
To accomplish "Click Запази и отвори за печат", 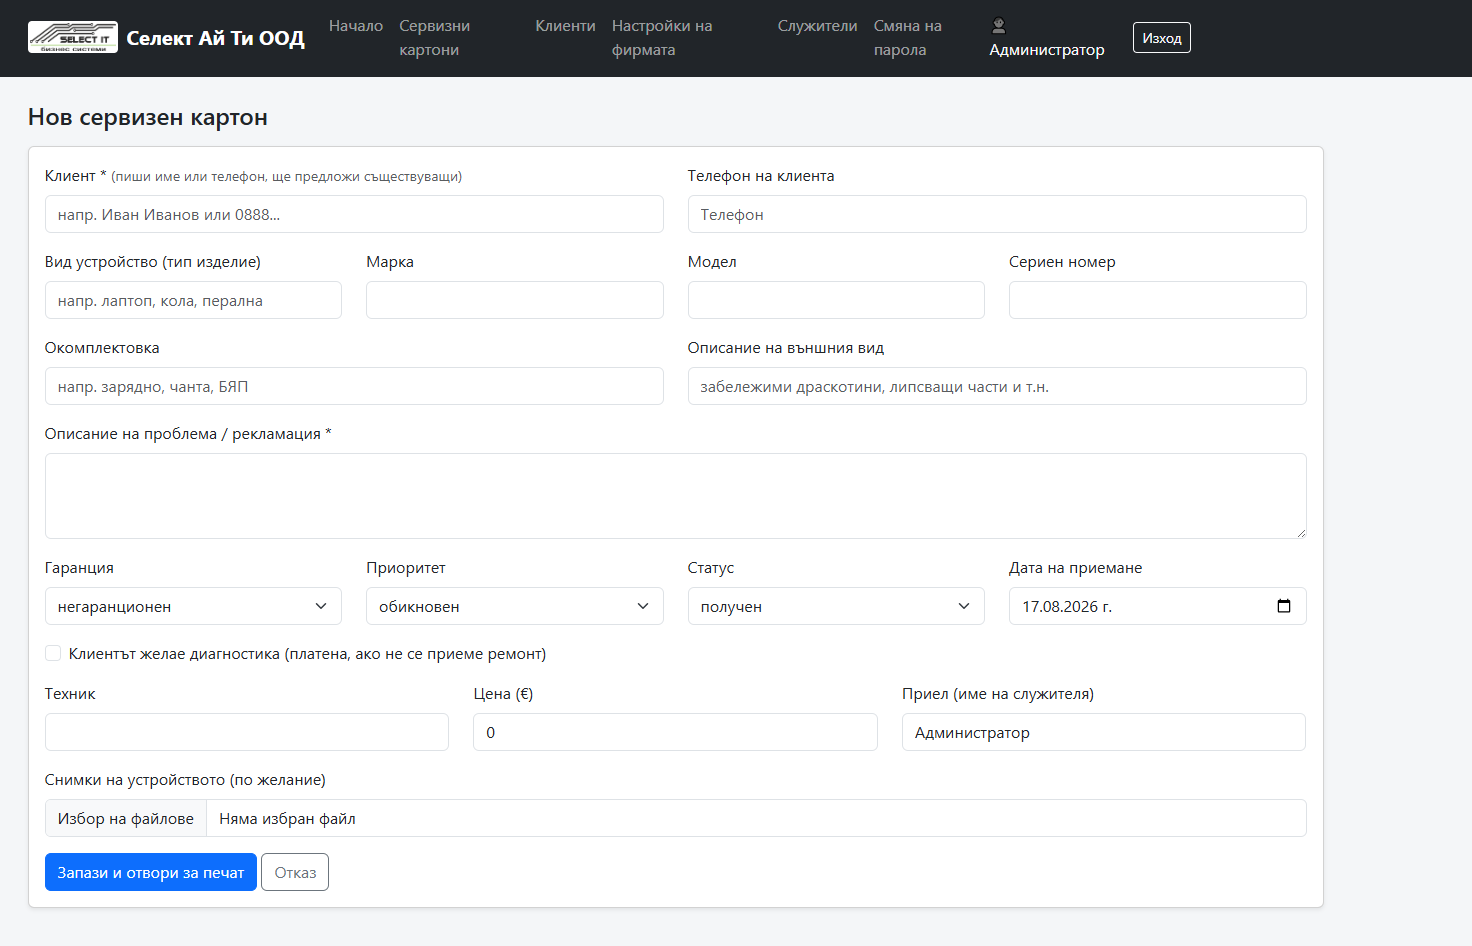I will click(151, 872).
